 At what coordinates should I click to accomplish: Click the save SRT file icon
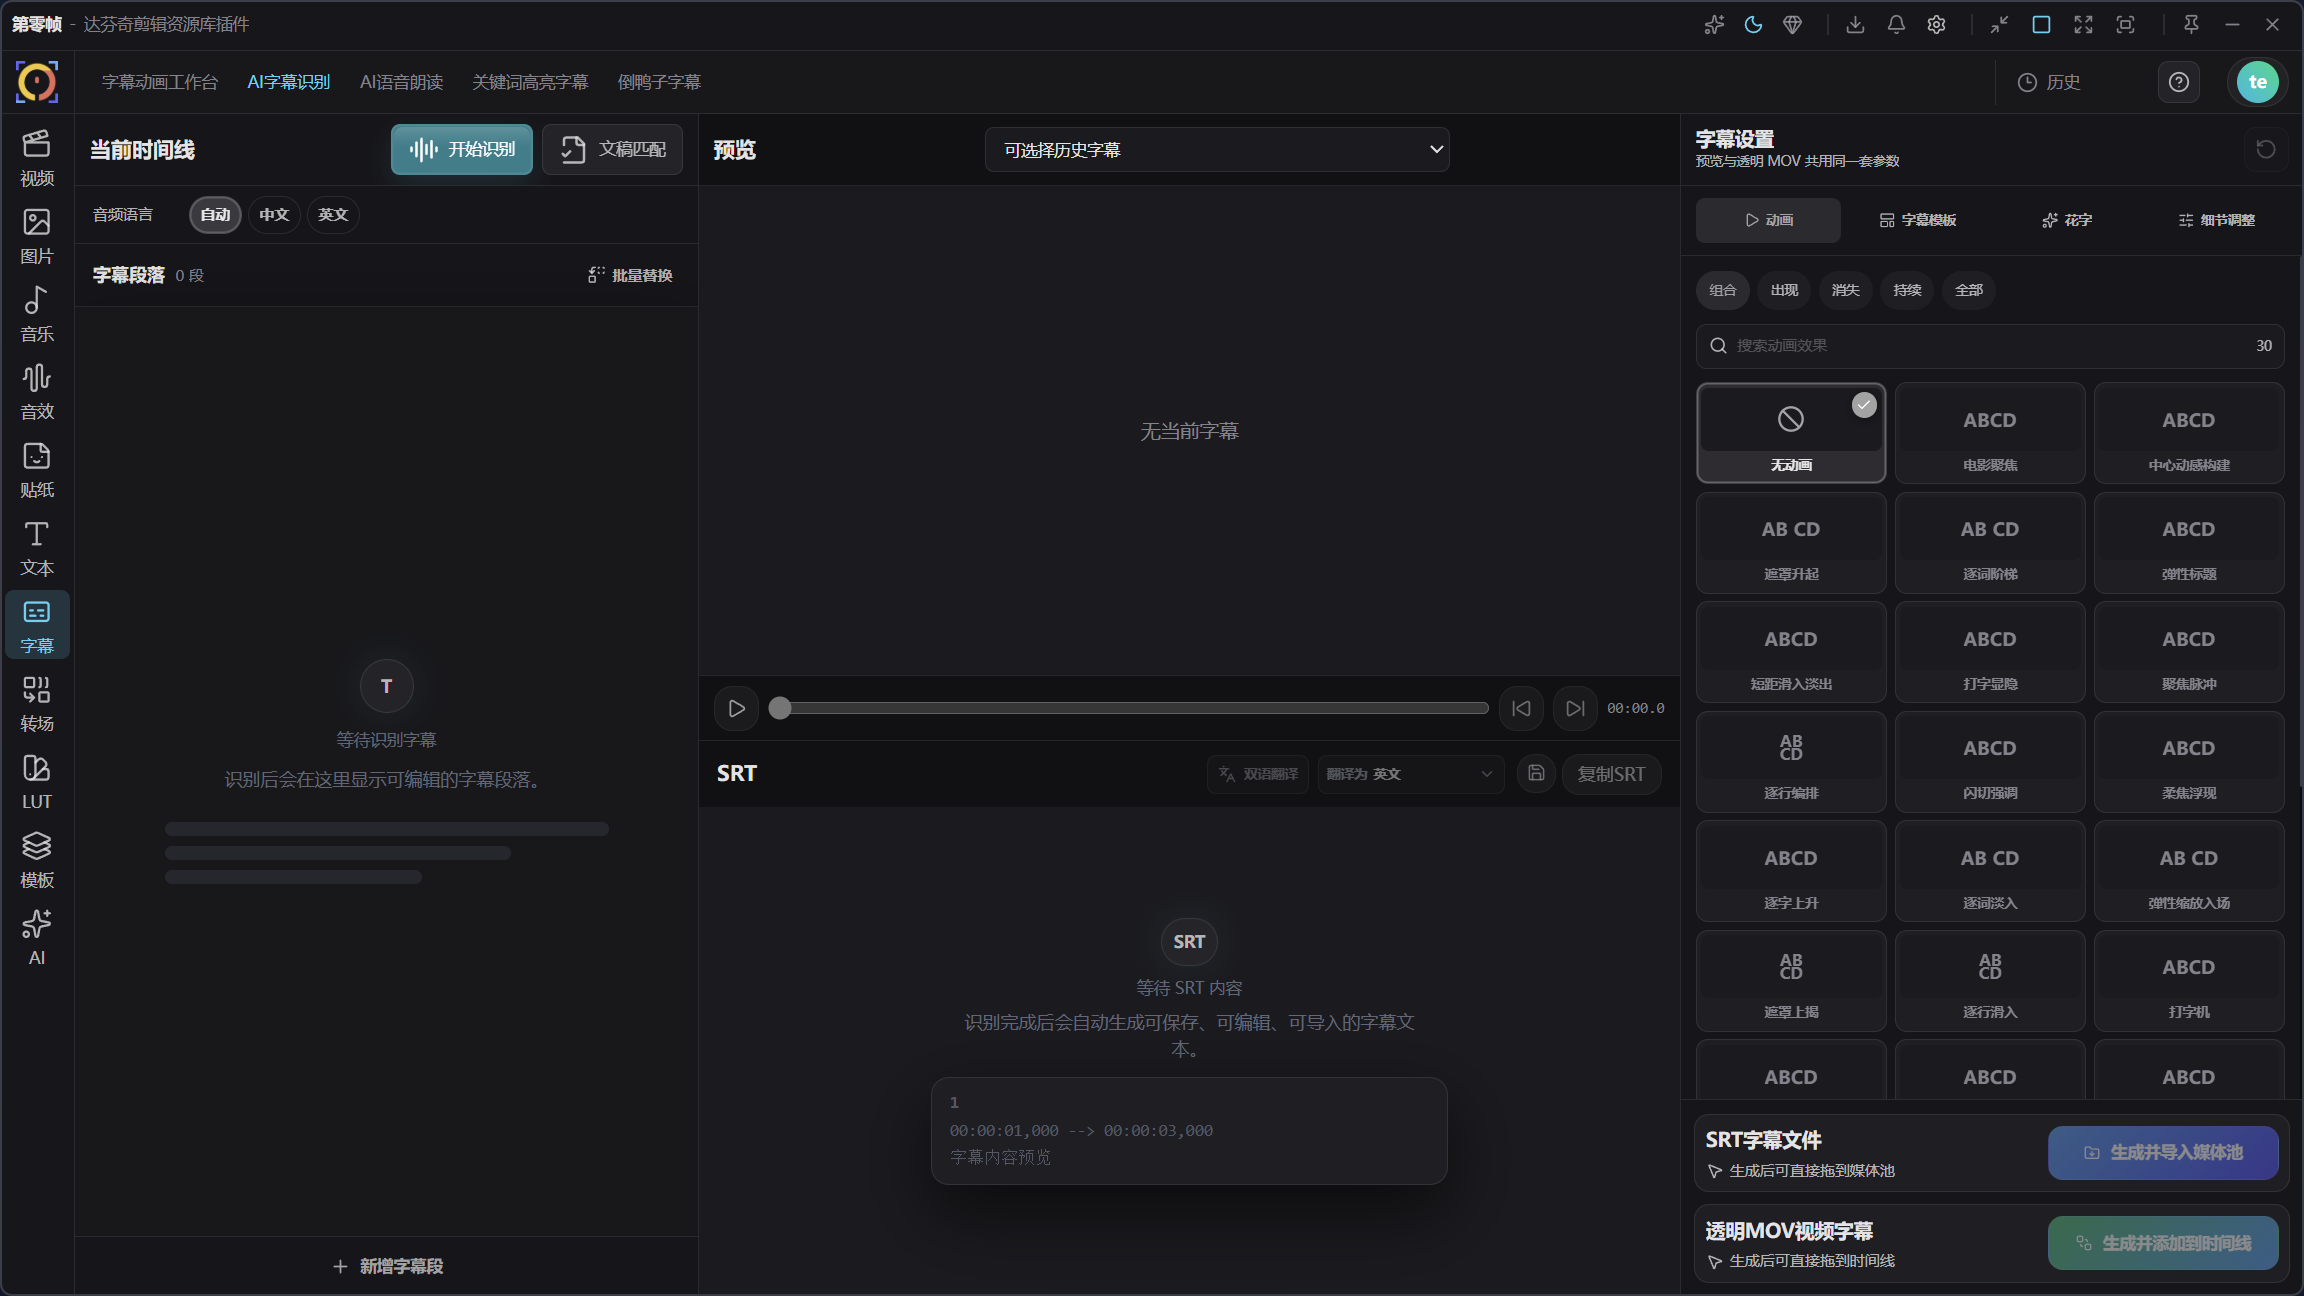(1536, 773)
